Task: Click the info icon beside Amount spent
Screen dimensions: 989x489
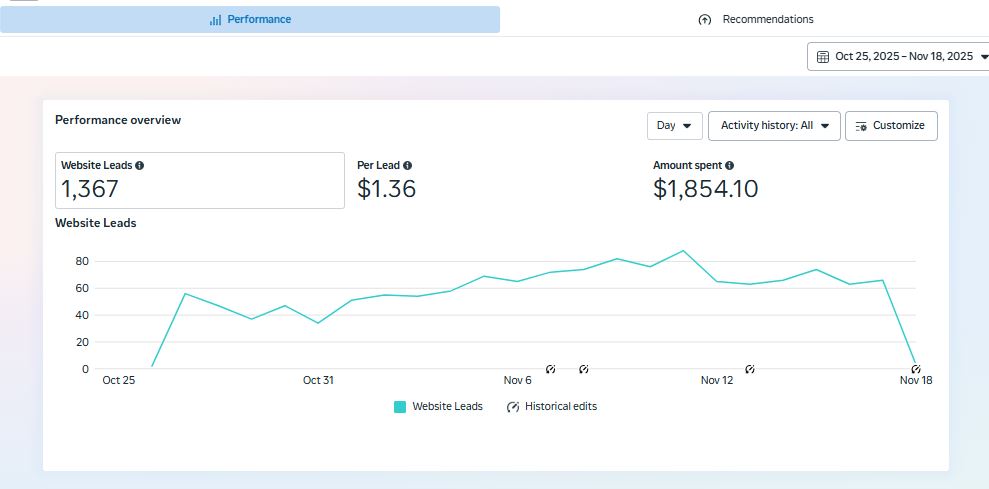Action: coord(729,166)
